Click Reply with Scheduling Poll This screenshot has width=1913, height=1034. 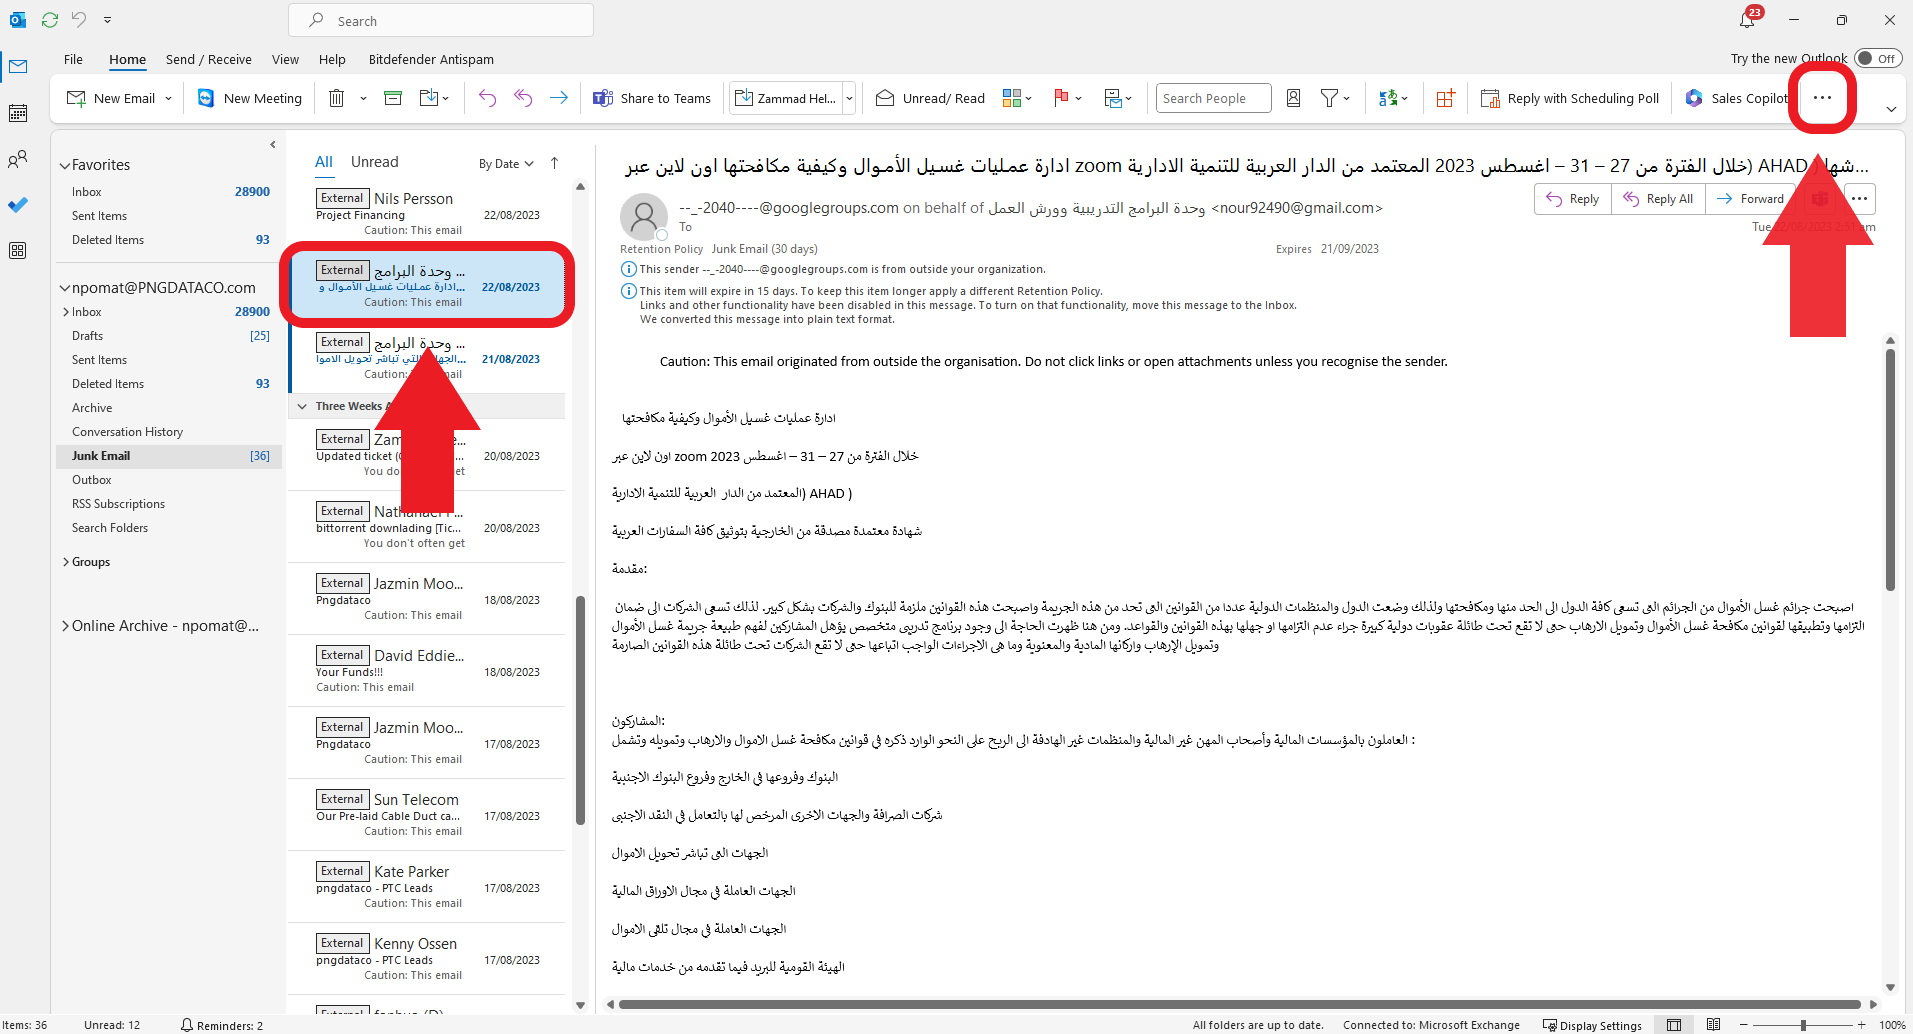1570,98
